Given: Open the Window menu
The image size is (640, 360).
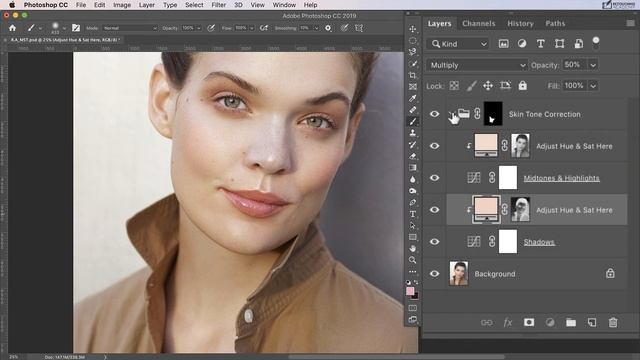Looking at the screenshot, I should tap(284, 5).
